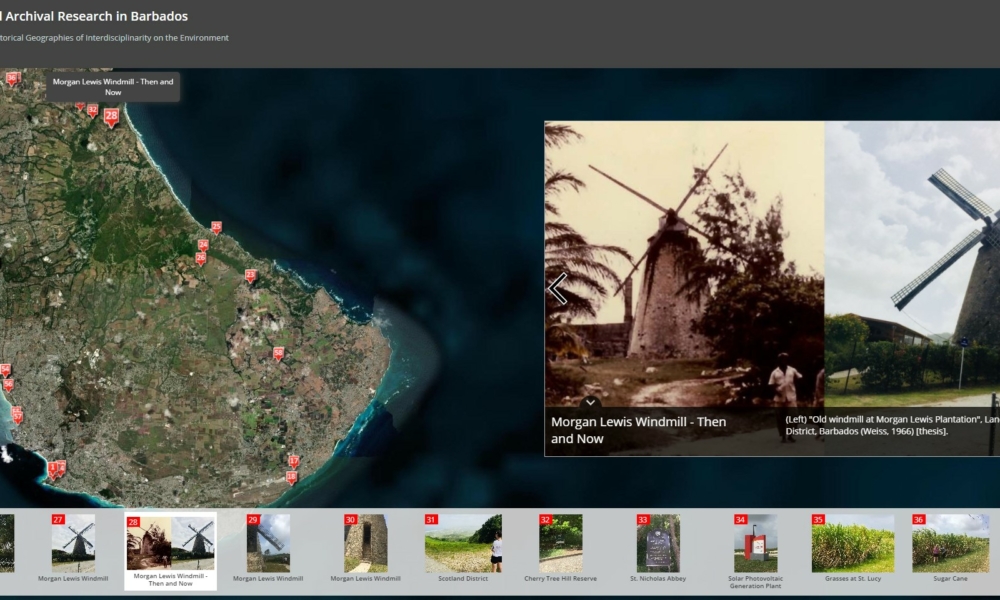
Task: Select the St. Nicholas Abbey thumbnail
Action: click(658, 543)
